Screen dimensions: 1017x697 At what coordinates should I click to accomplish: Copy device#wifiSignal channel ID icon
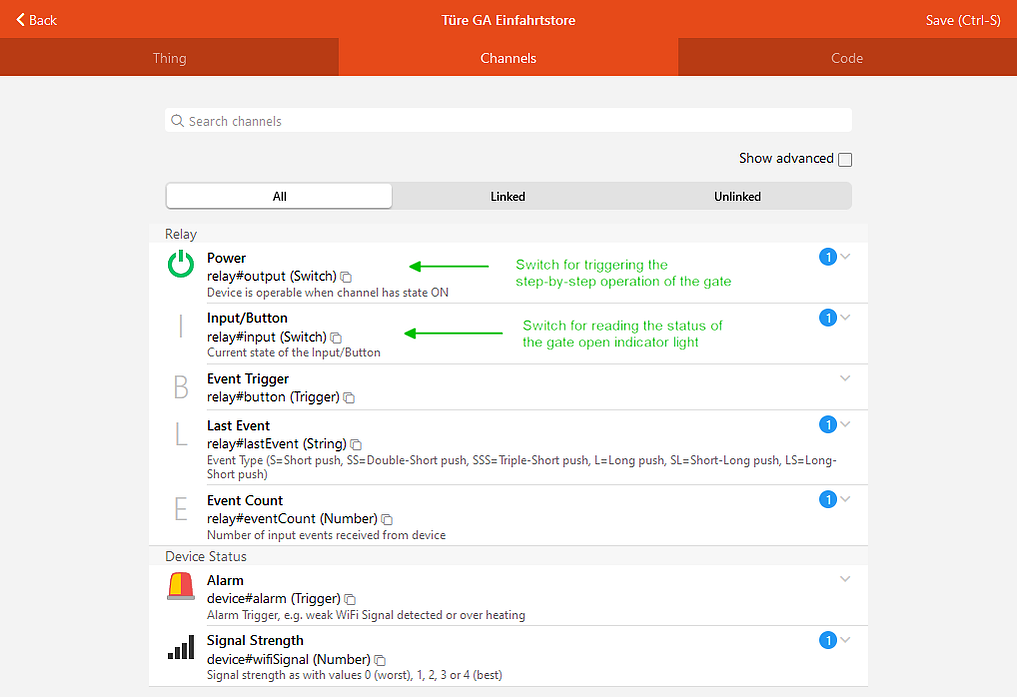(380, 660)
